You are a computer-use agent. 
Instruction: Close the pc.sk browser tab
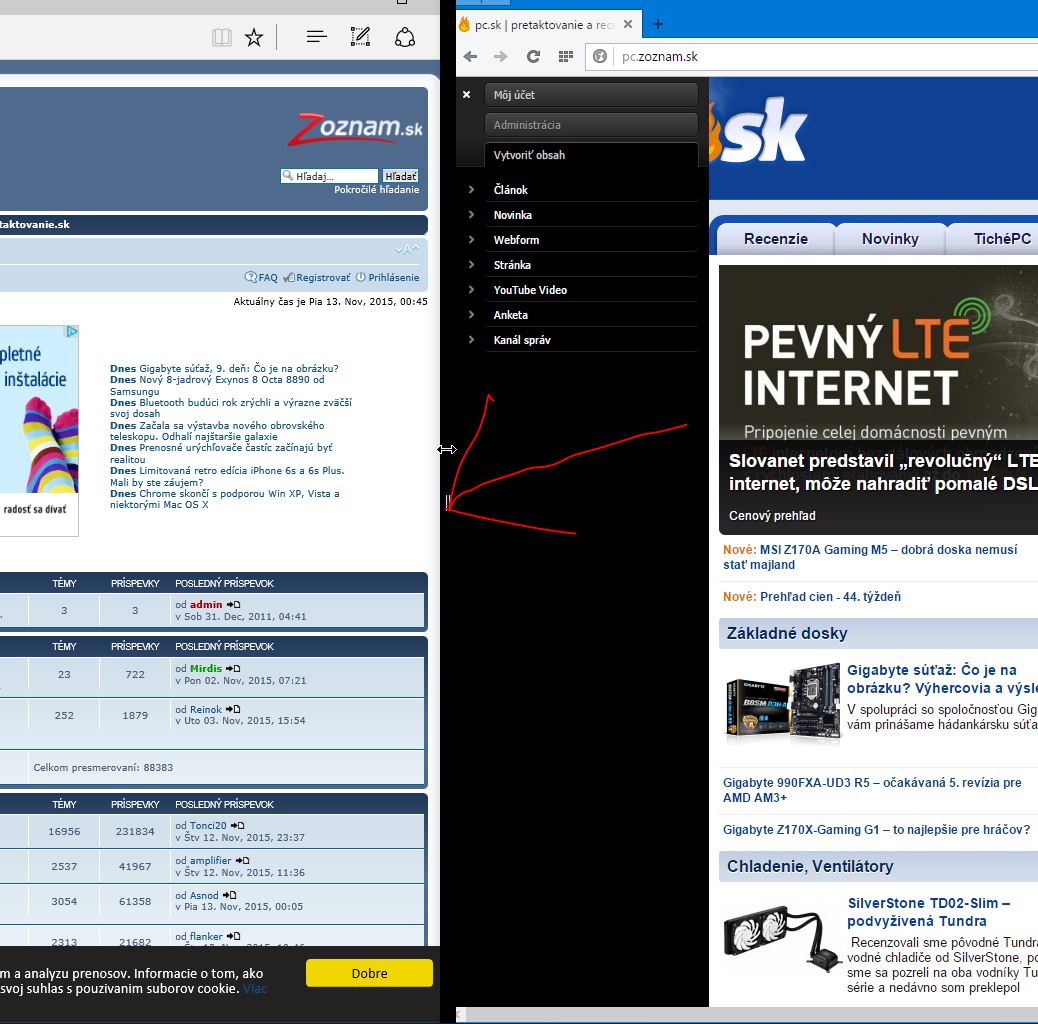pyautogui.click(x=628, y=24)
